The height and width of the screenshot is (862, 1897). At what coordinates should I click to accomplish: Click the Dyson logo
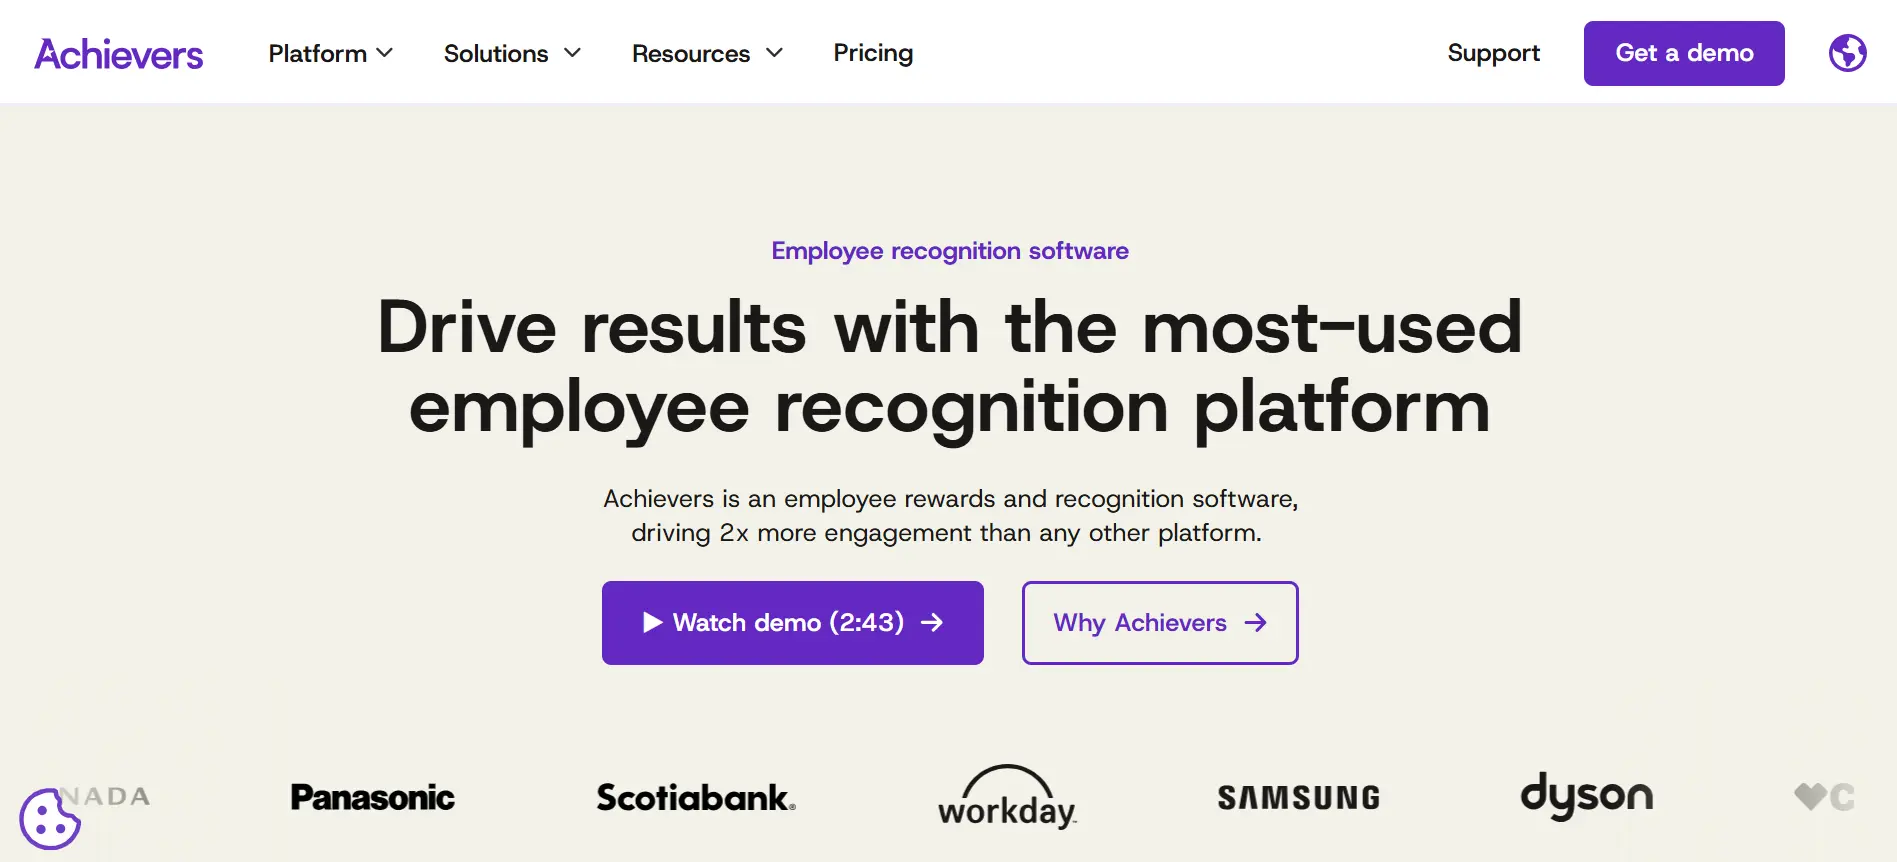[x=1587, y=796]
